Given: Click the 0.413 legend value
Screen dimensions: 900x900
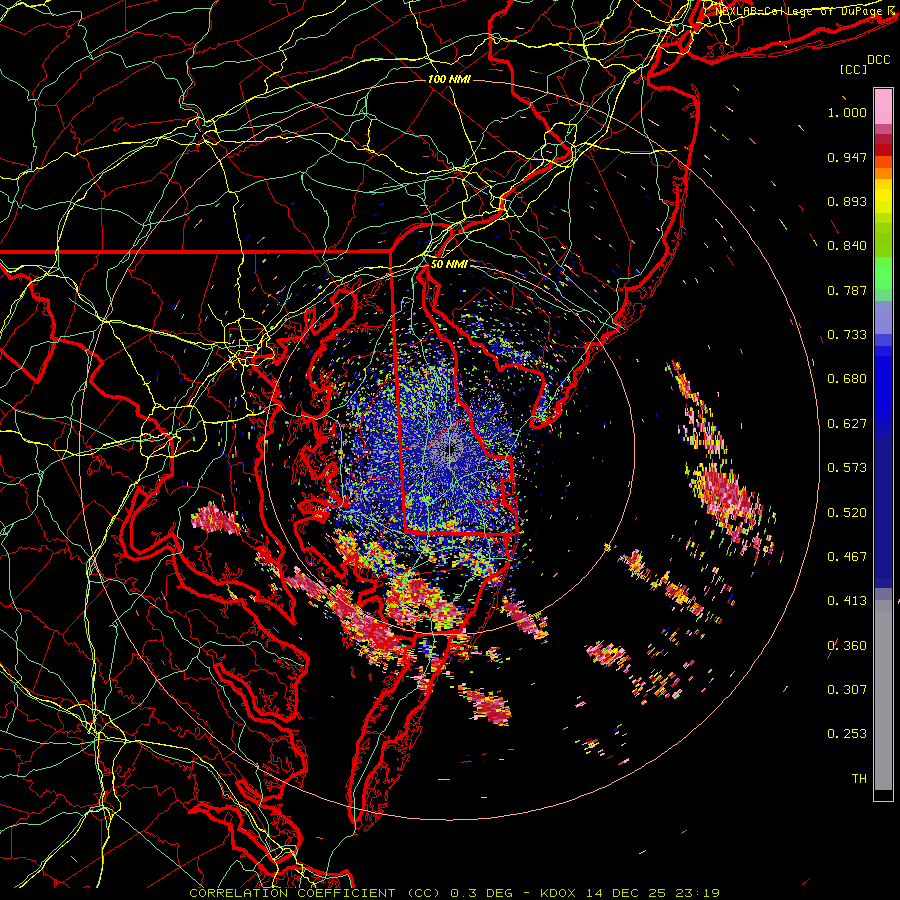Looking at the screenshot, I should [x=847, y=601].
